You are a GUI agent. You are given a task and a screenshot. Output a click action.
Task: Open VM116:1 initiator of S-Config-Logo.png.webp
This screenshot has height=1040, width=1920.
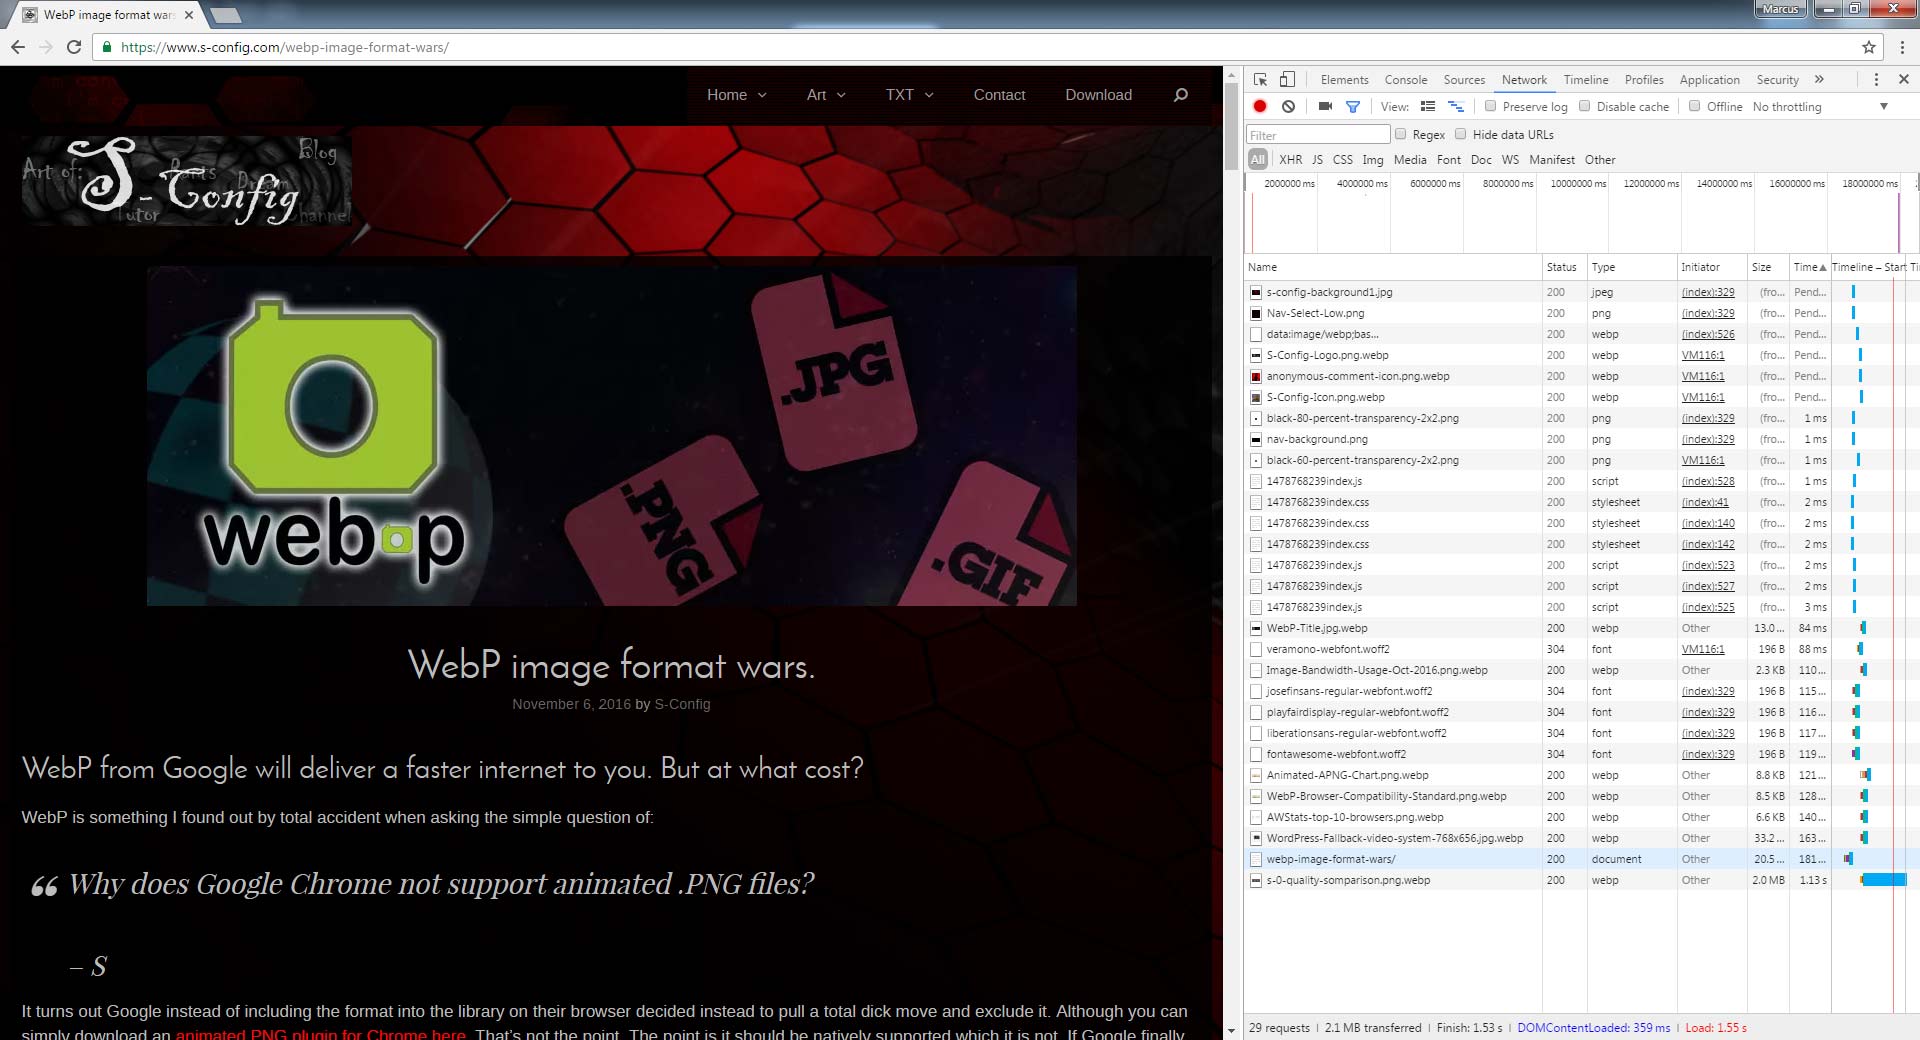click(1703, 355)
